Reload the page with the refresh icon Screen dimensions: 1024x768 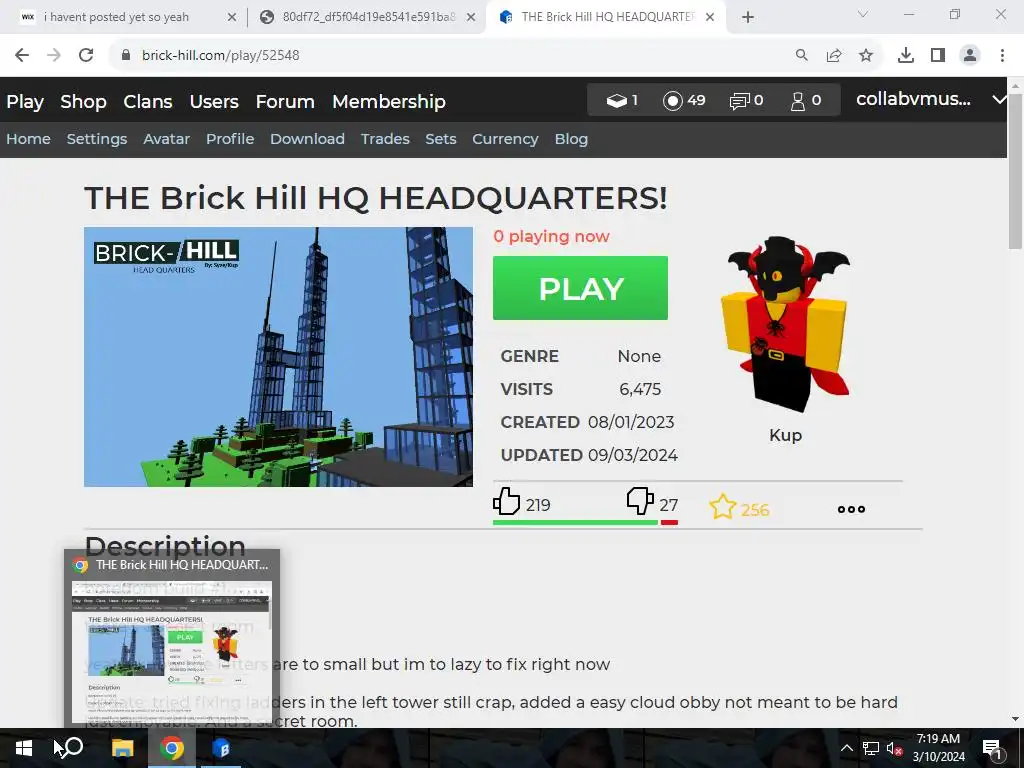point(86,56)
